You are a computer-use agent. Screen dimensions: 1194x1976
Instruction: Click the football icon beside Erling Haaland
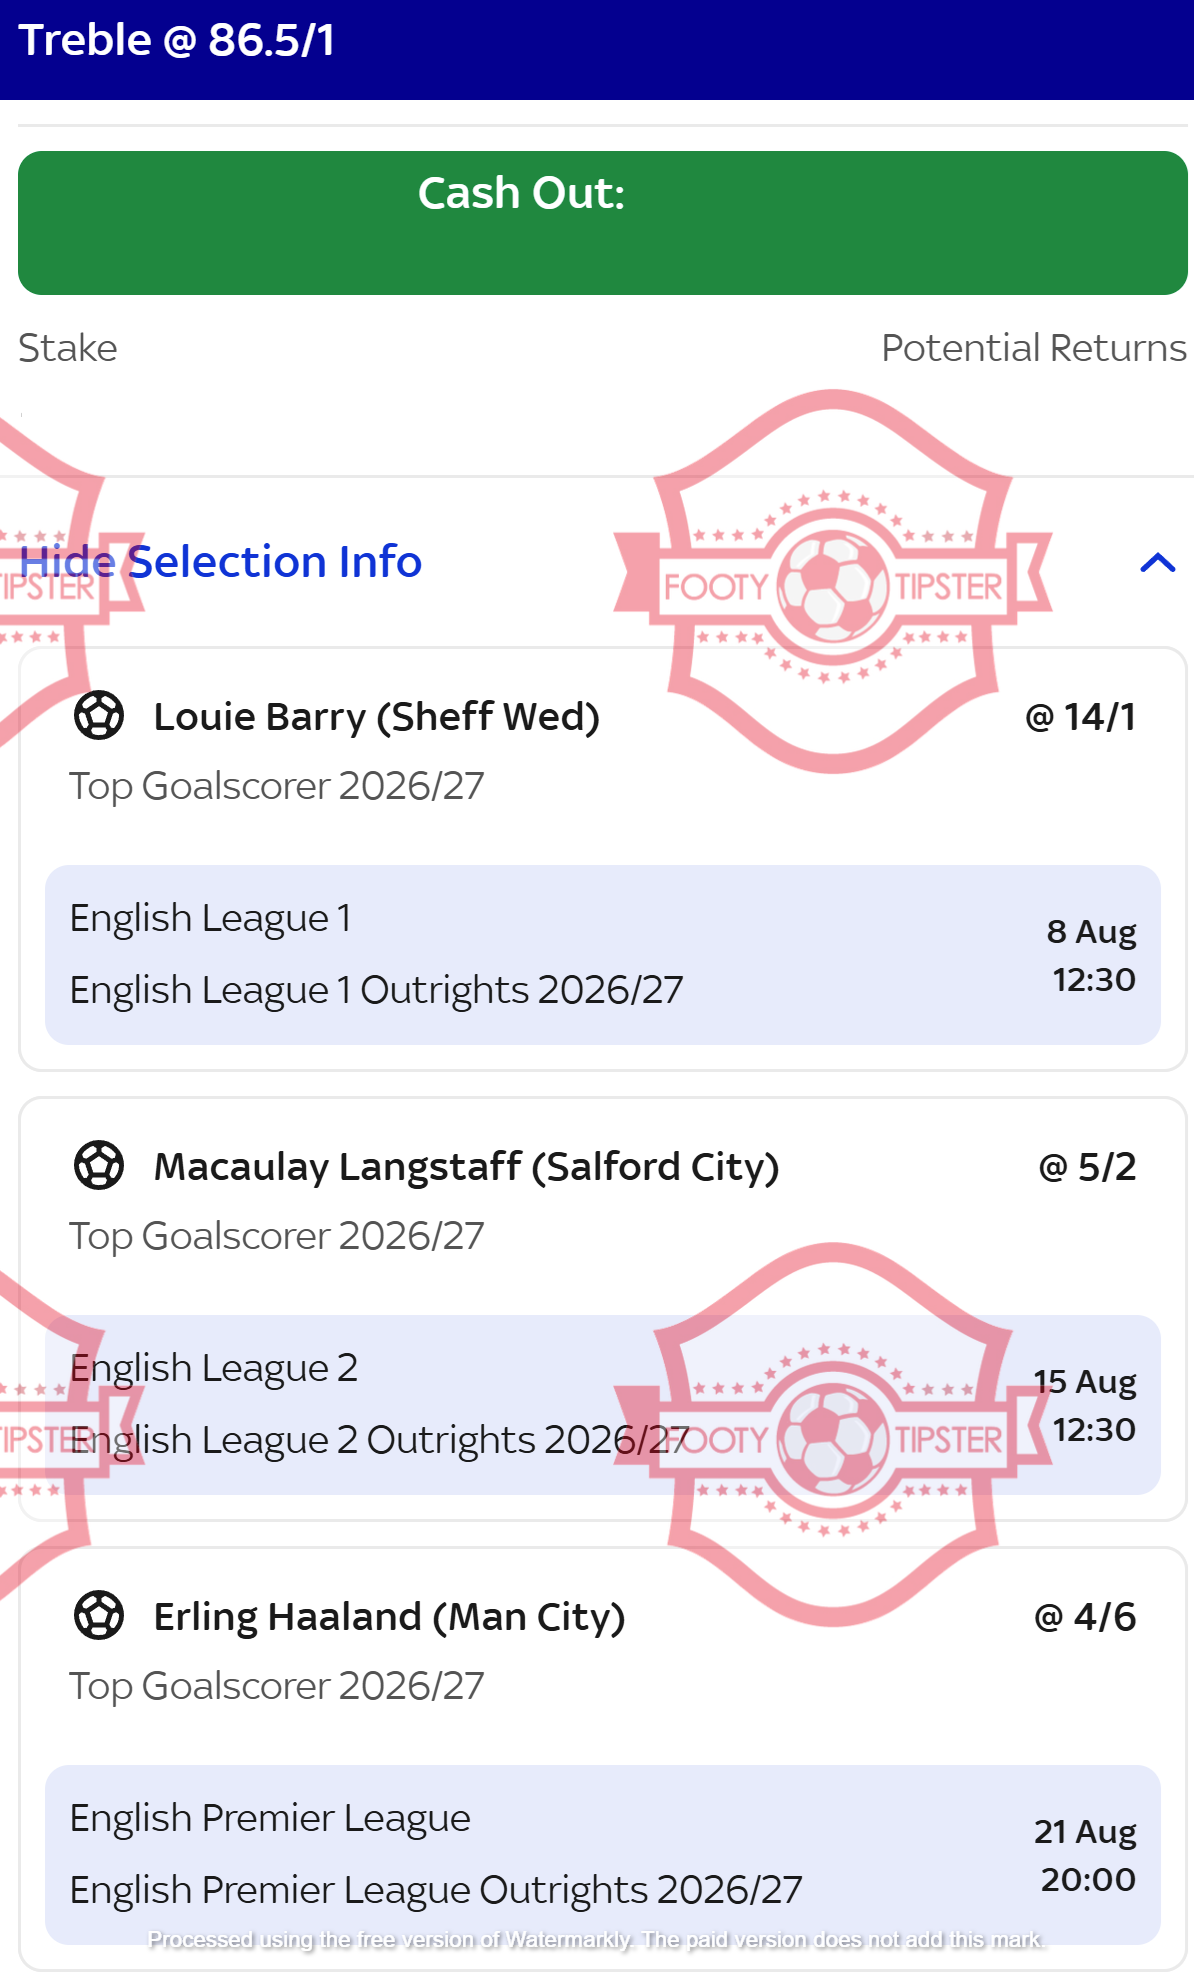99,1616
